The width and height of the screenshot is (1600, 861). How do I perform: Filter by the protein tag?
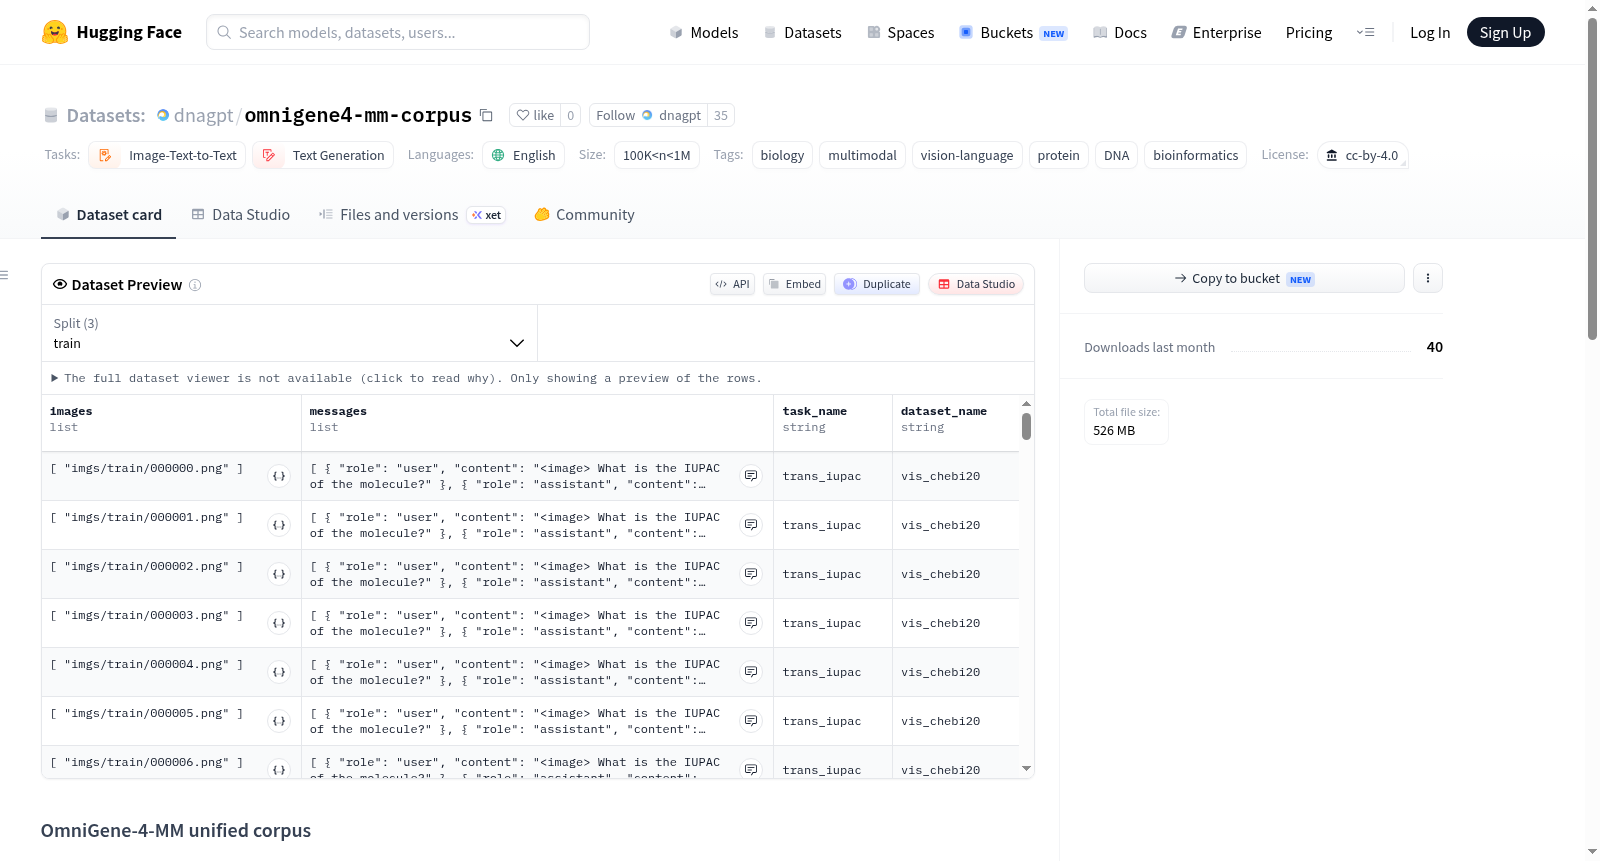(1058, 155)
